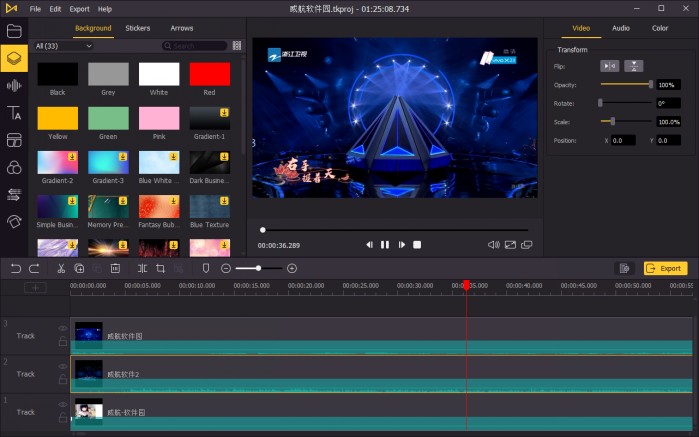Select the Yellow background swatch
Screen dimensions: 699x437
click(x=58, y=118)
